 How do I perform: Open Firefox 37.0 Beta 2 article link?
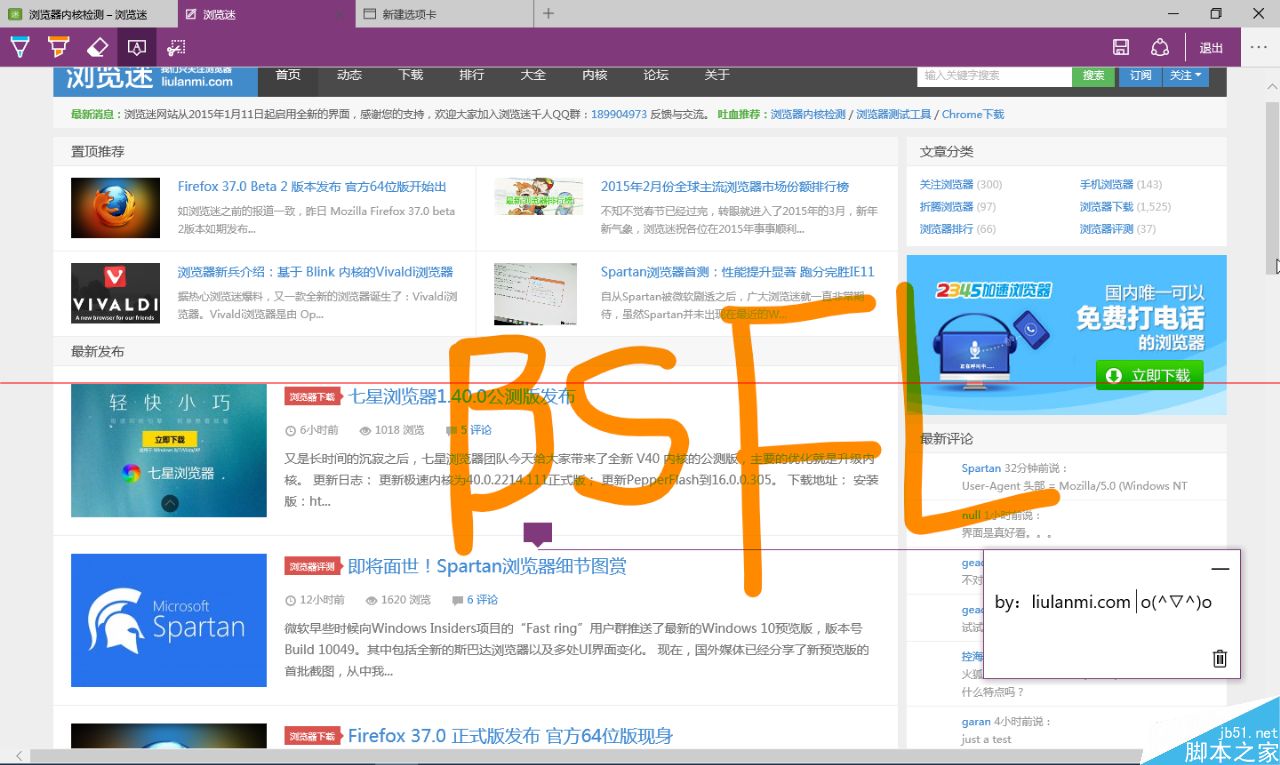click(312, 187)
